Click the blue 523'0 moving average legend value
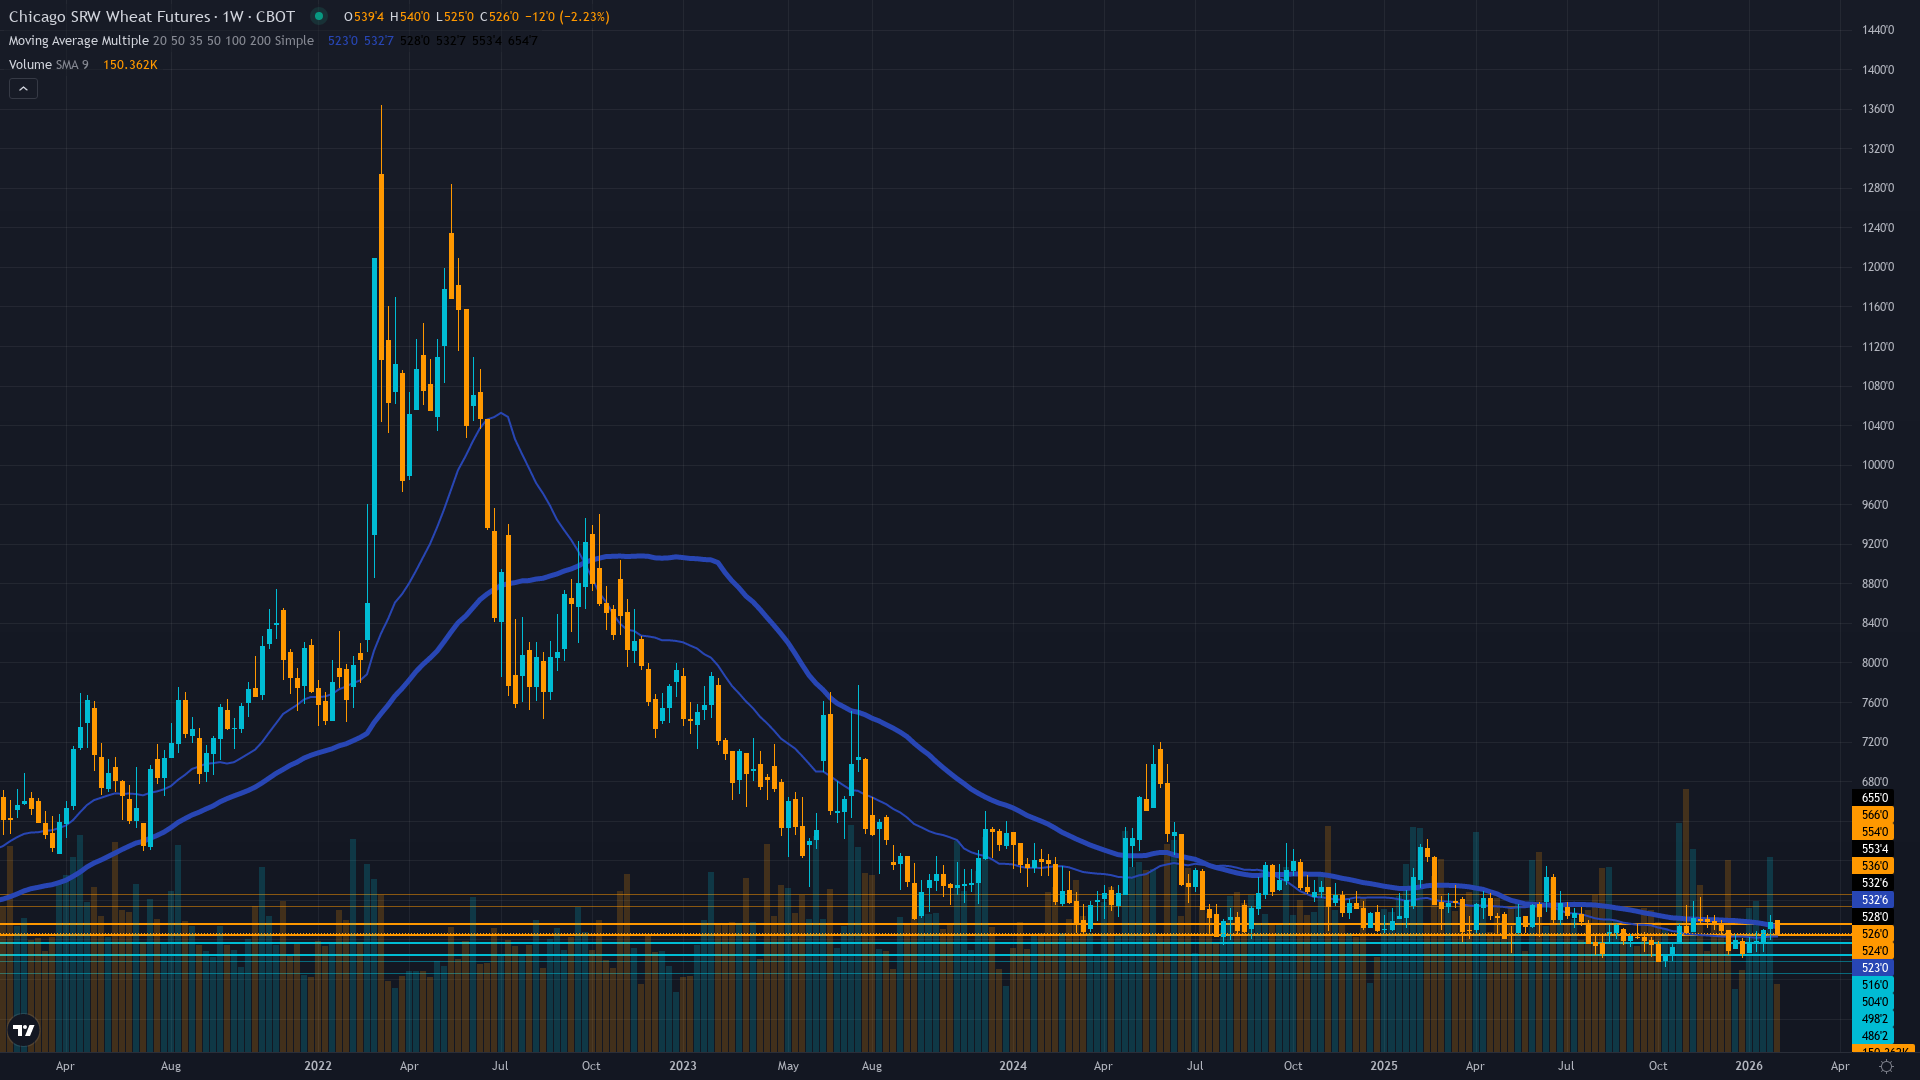Image resolution: width=1920 pixels, height=1080 pixels. tap(343, 41)
